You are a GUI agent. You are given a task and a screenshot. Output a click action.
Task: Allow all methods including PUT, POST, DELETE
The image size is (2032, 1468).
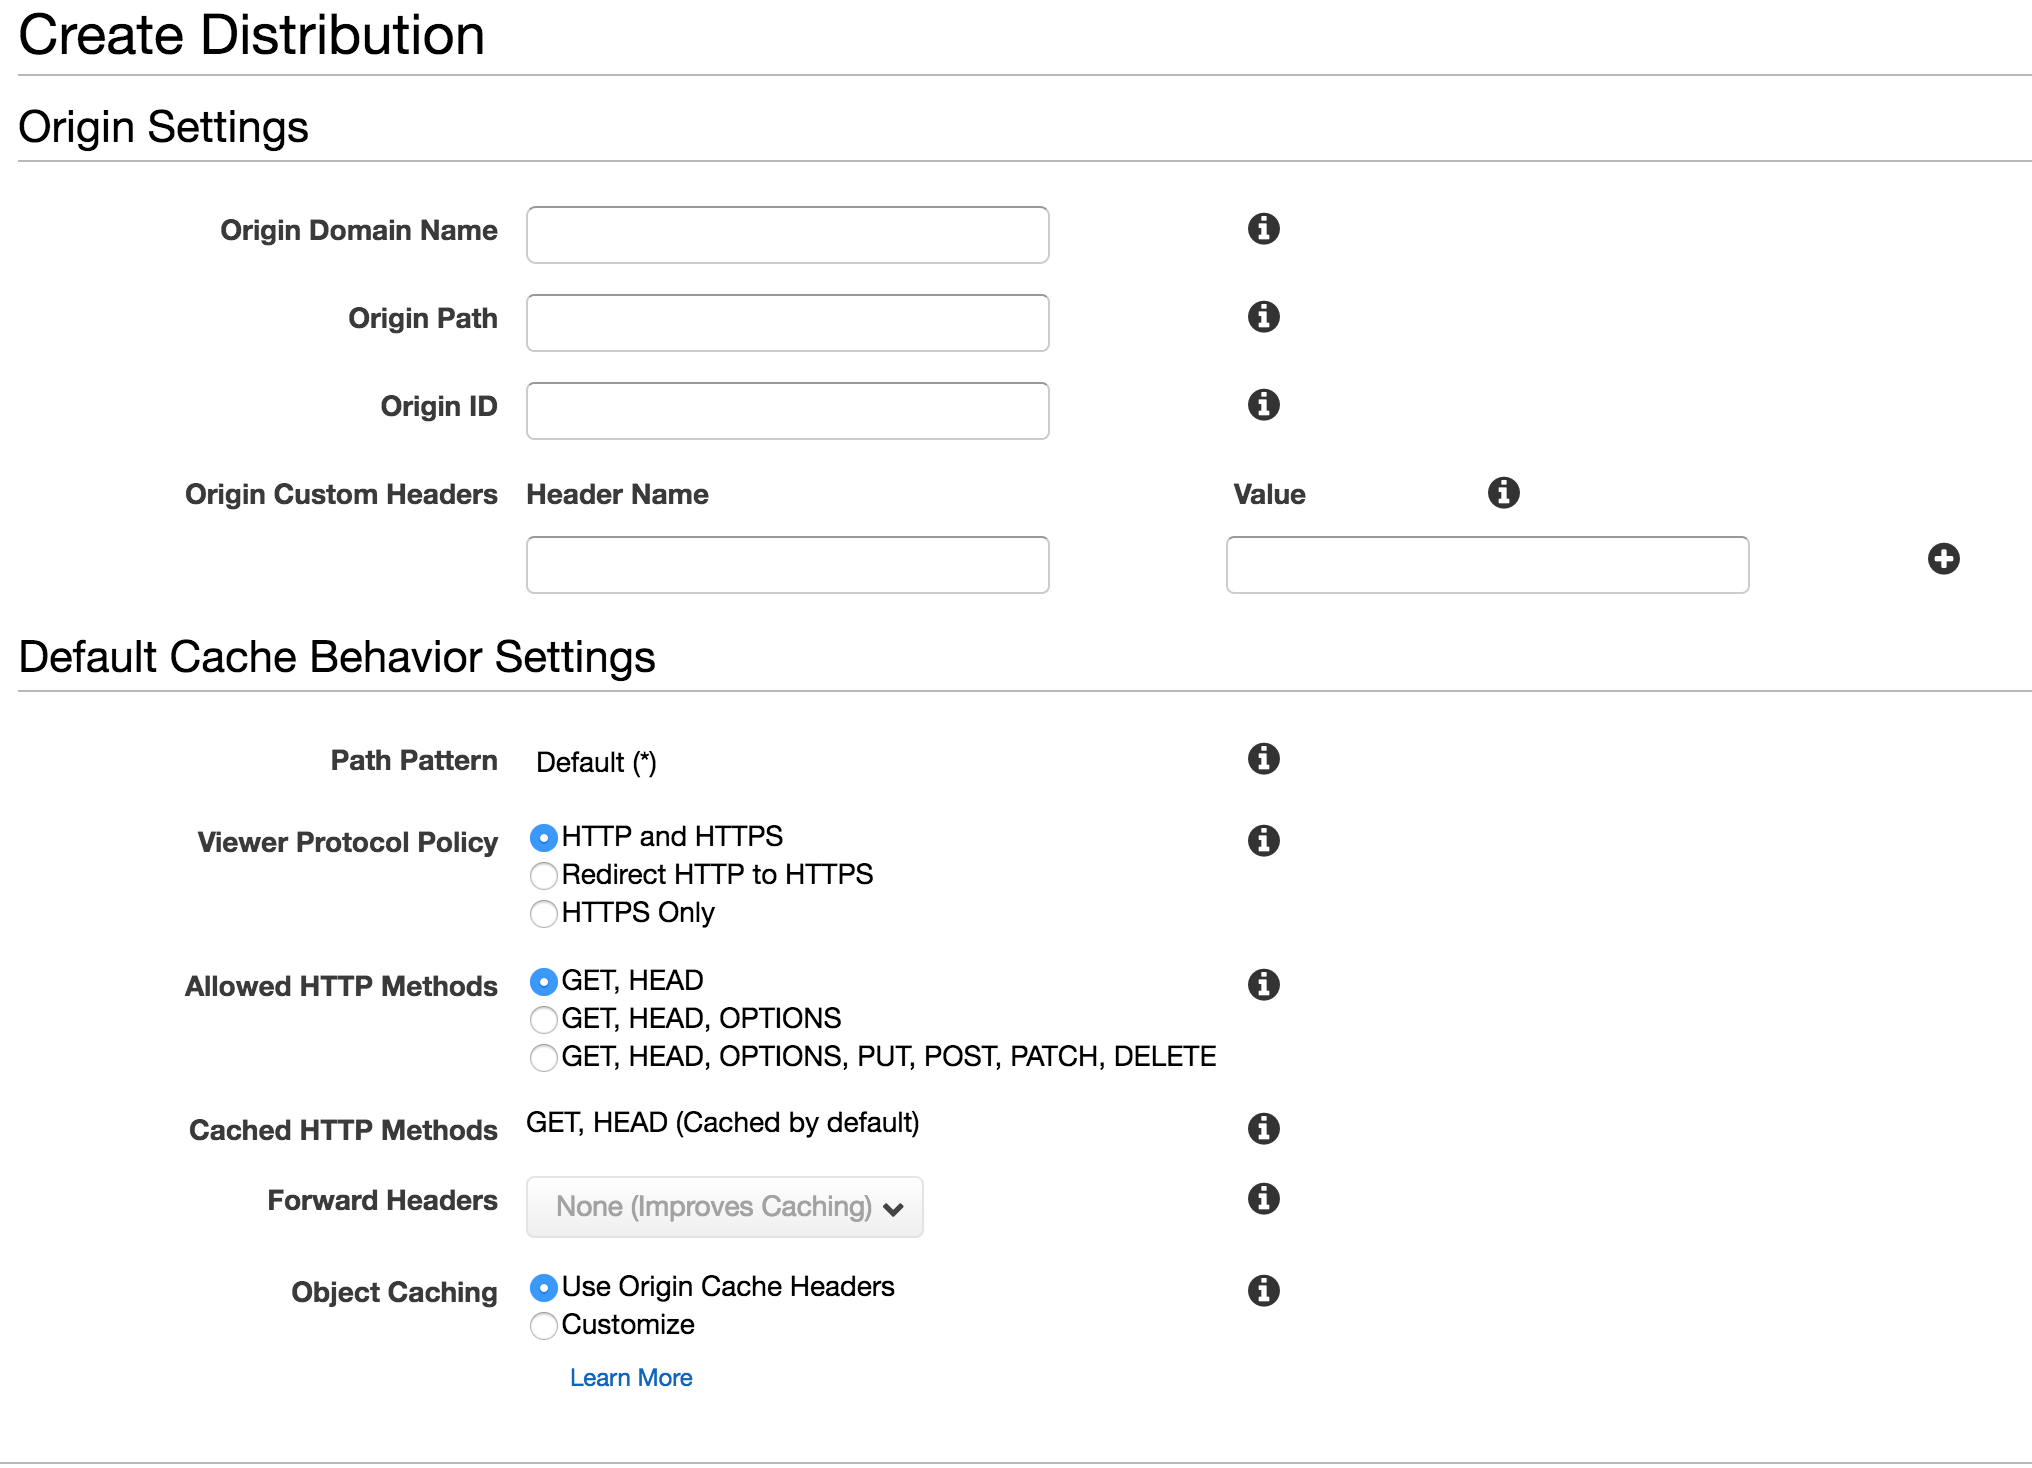pos(543,1058)
